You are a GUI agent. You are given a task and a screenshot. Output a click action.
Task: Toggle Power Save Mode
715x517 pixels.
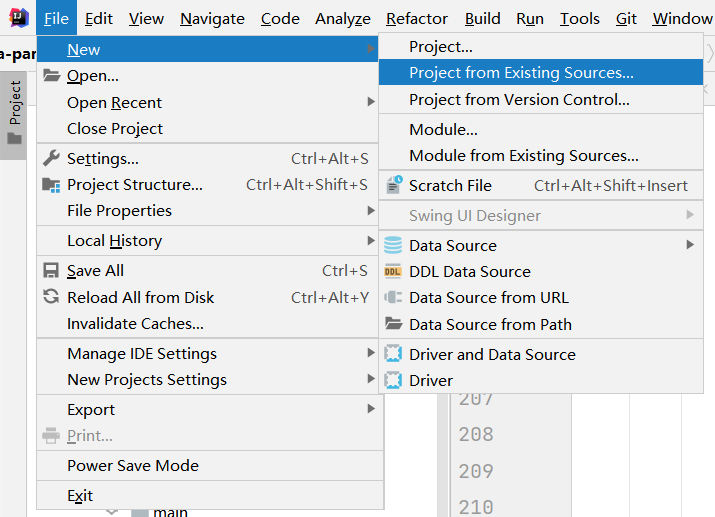click(x=133, y=465)
